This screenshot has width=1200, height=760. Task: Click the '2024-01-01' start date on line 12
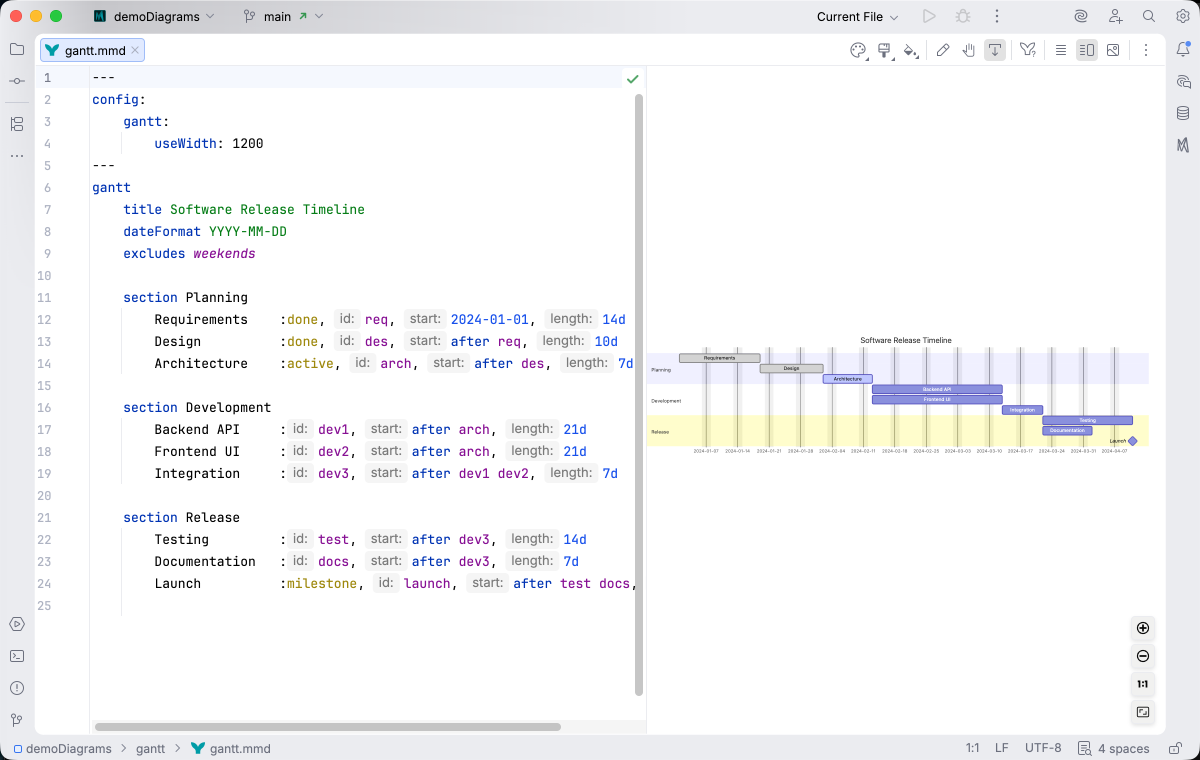[490, 320]
